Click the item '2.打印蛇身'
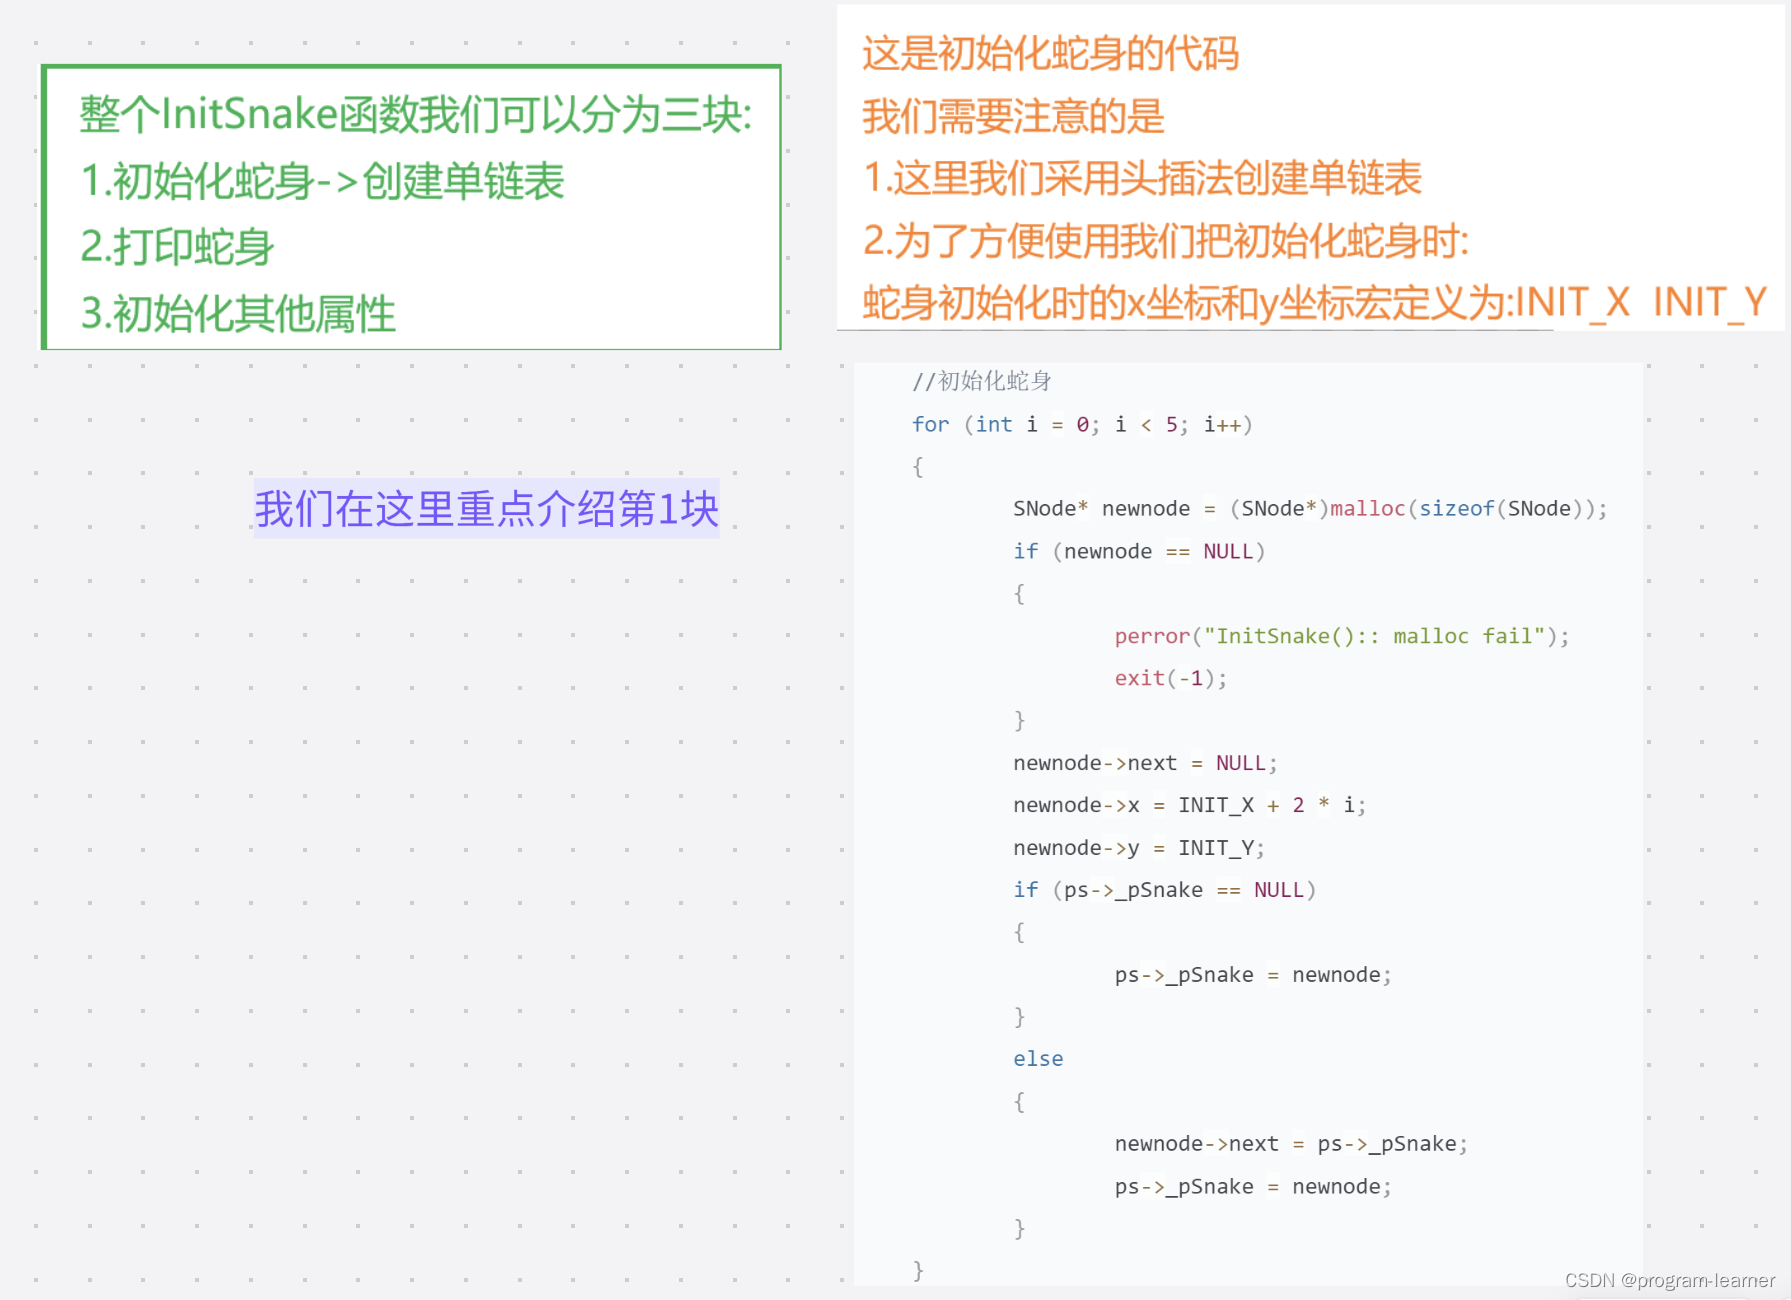Viewport: 1791px width, 1300px height. [x=177, y=247]
